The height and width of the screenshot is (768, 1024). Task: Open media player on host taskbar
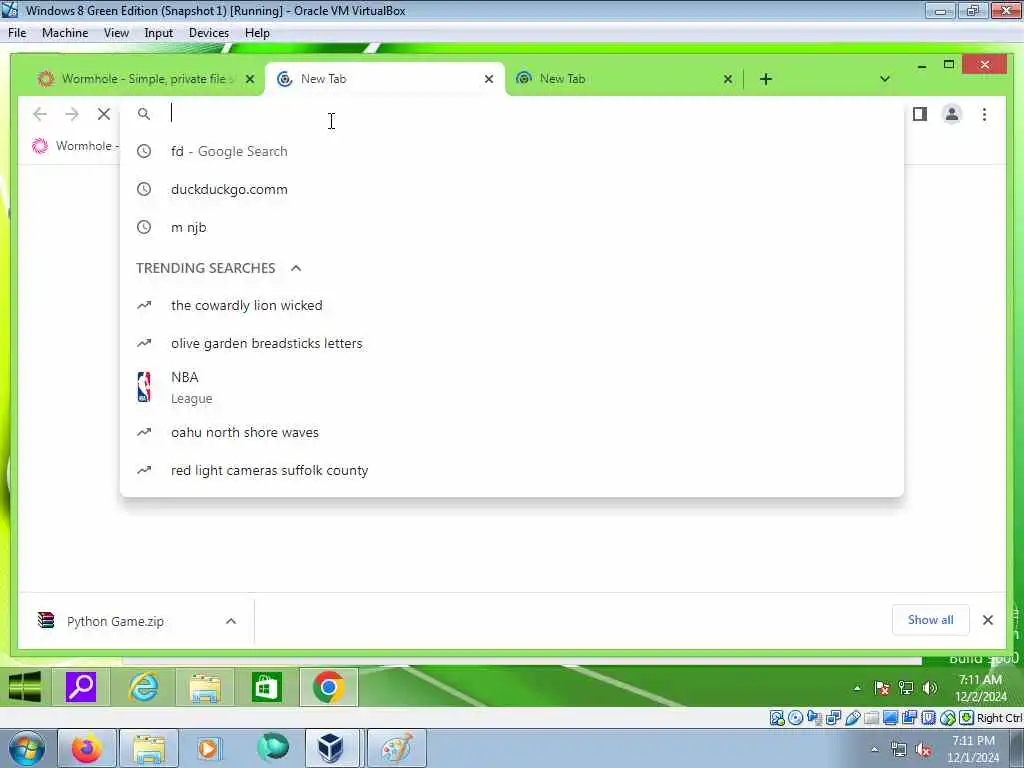click(x=208, y=748)
